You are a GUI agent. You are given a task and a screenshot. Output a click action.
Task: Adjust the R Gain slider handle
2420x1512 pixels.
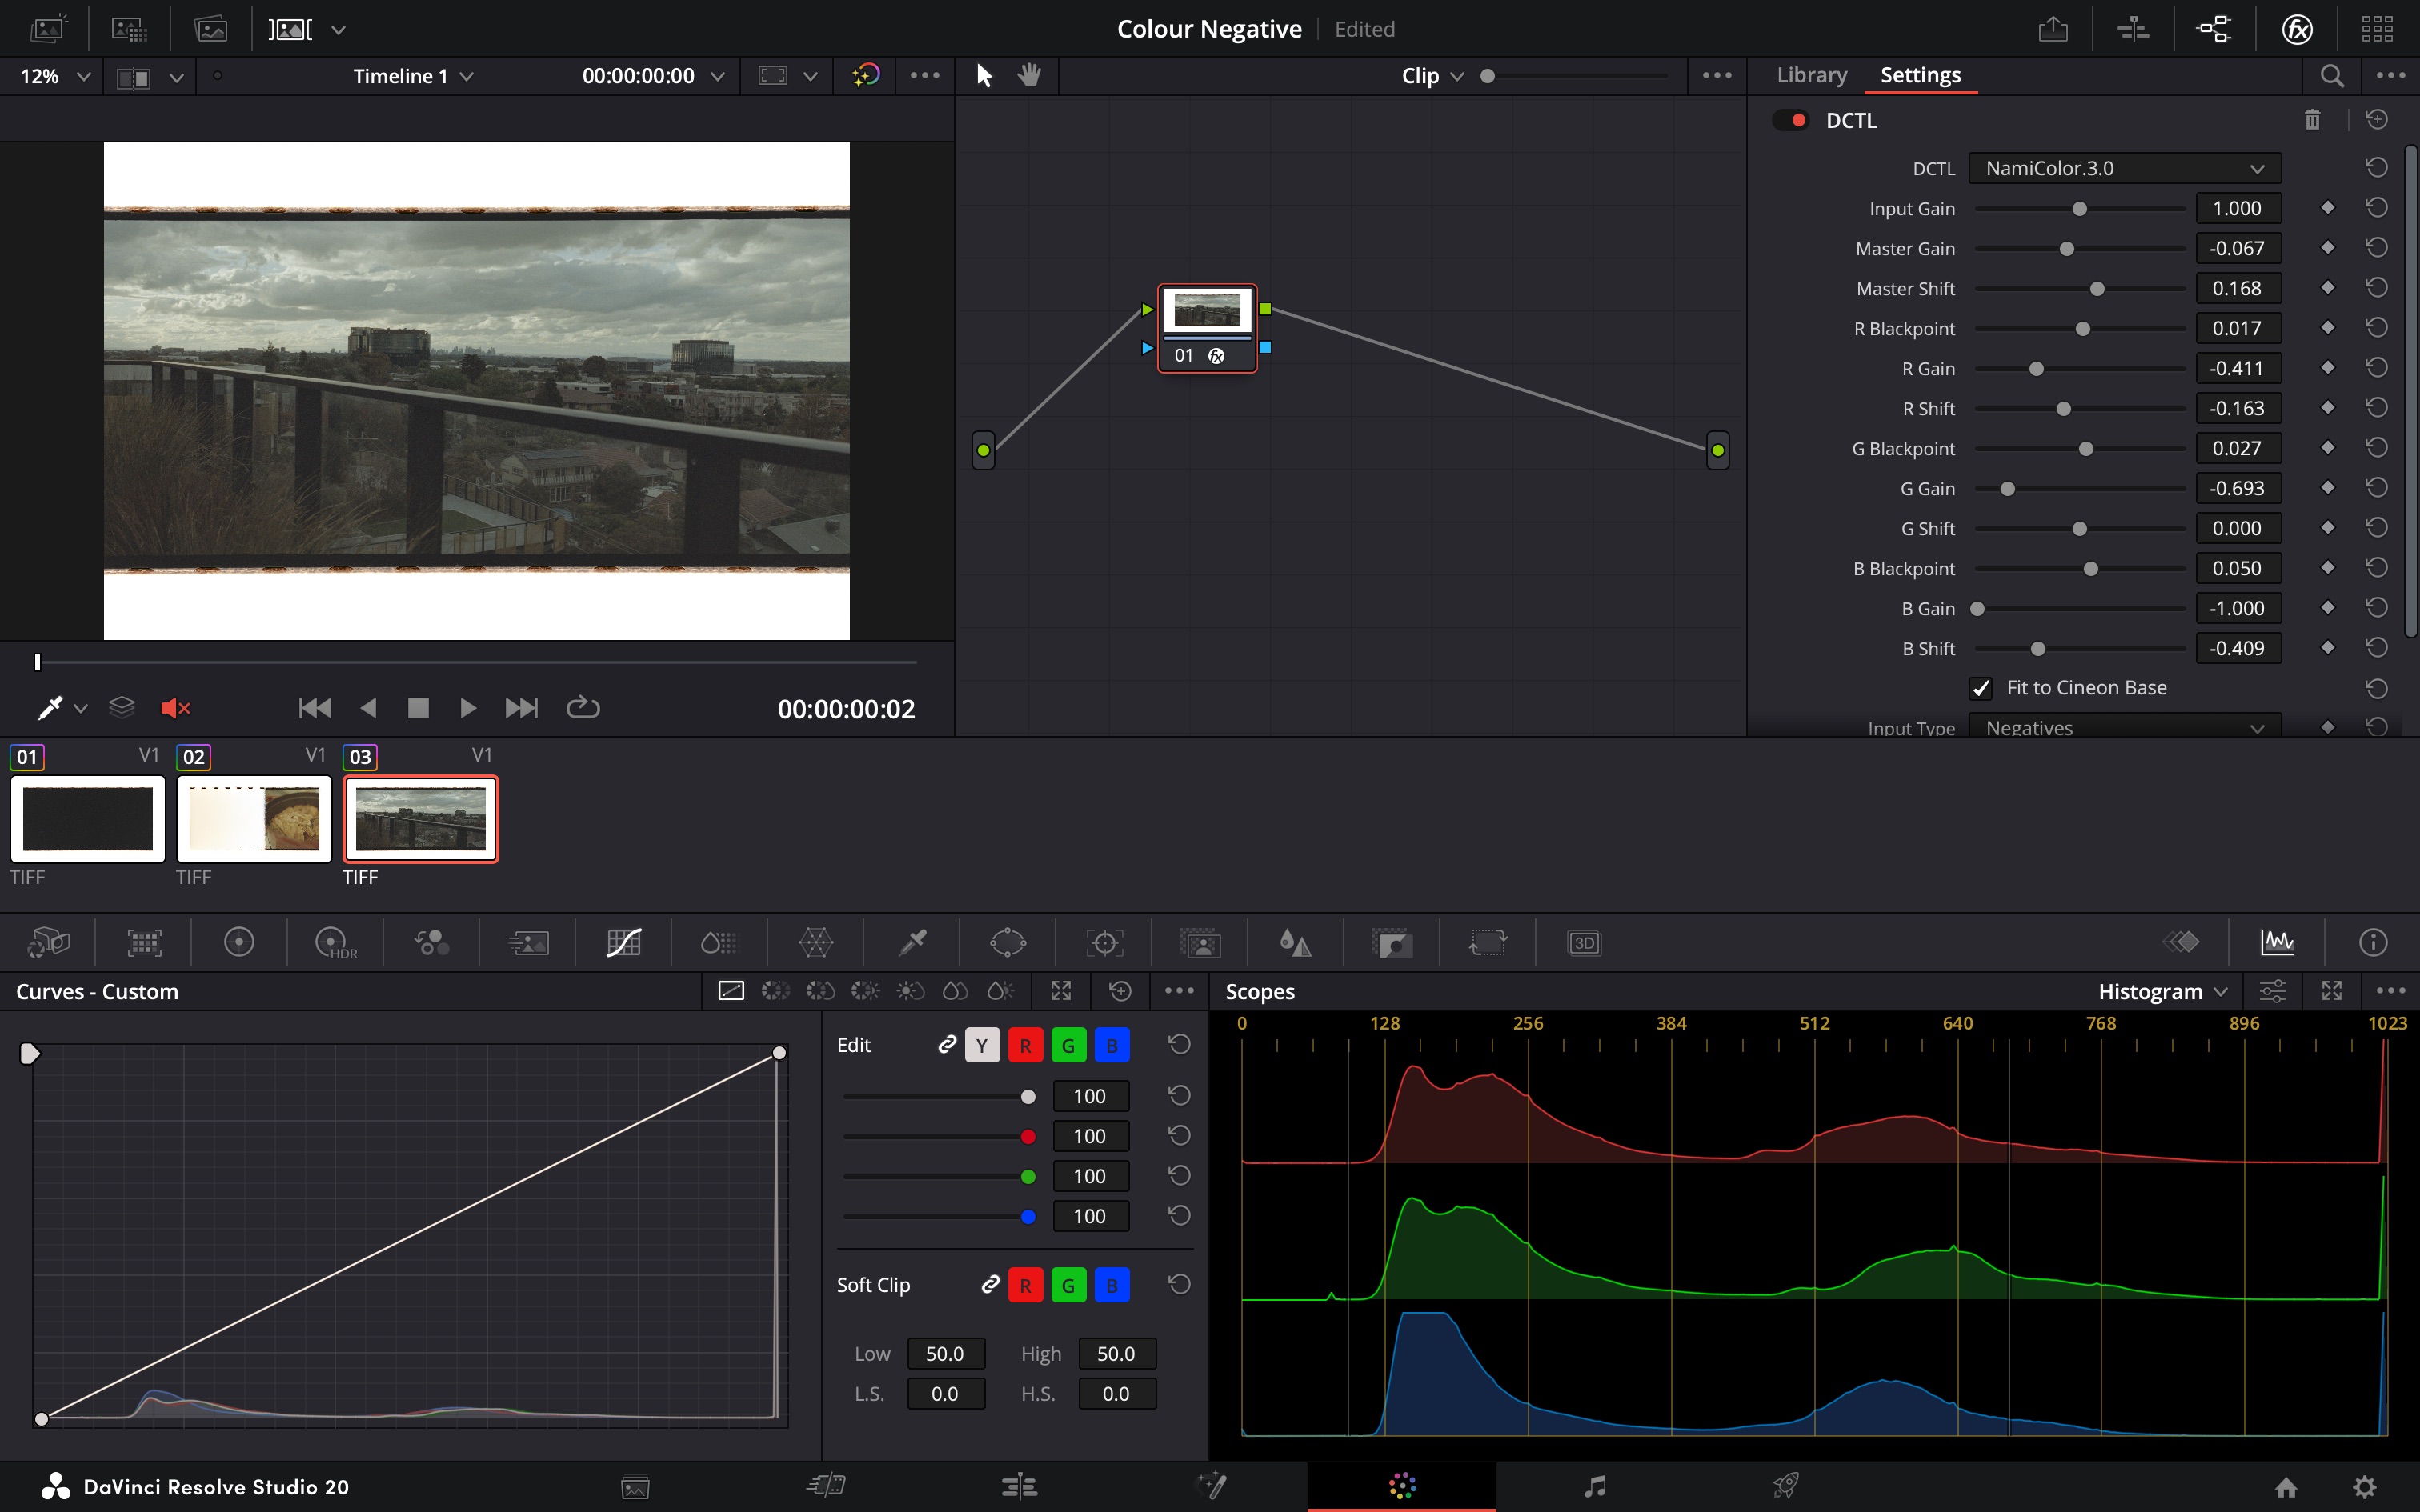tap(2036, 369)
